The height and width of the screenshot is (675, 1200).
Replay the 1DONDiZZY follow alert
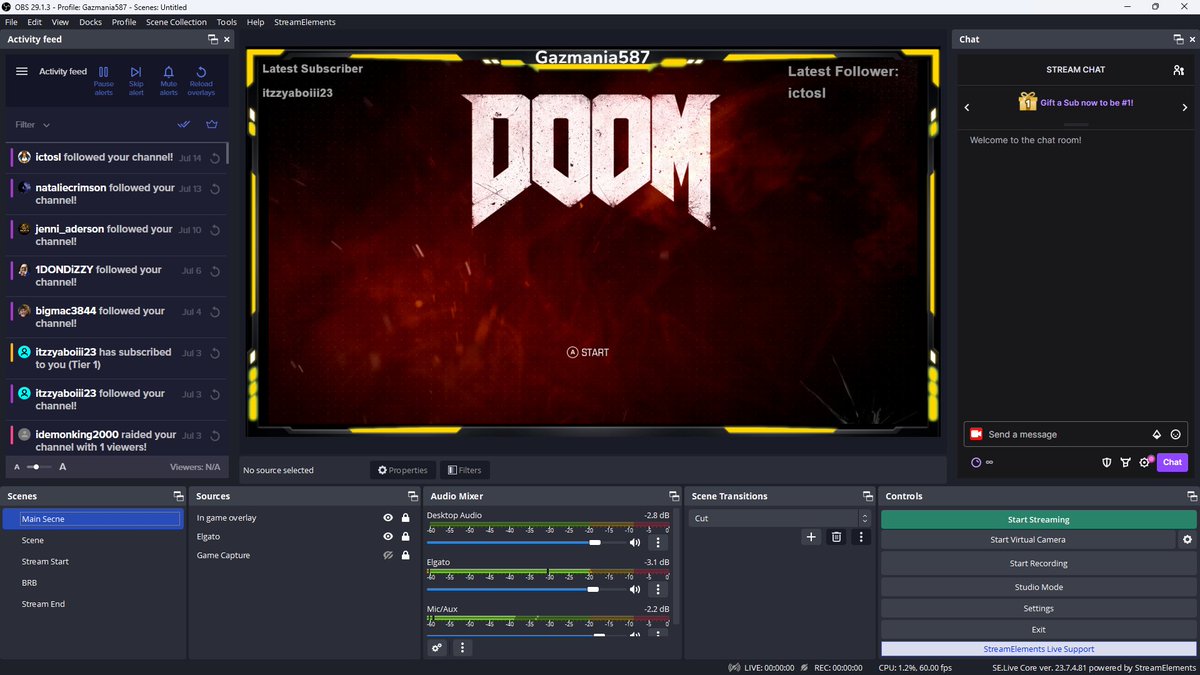click(216, 271)
